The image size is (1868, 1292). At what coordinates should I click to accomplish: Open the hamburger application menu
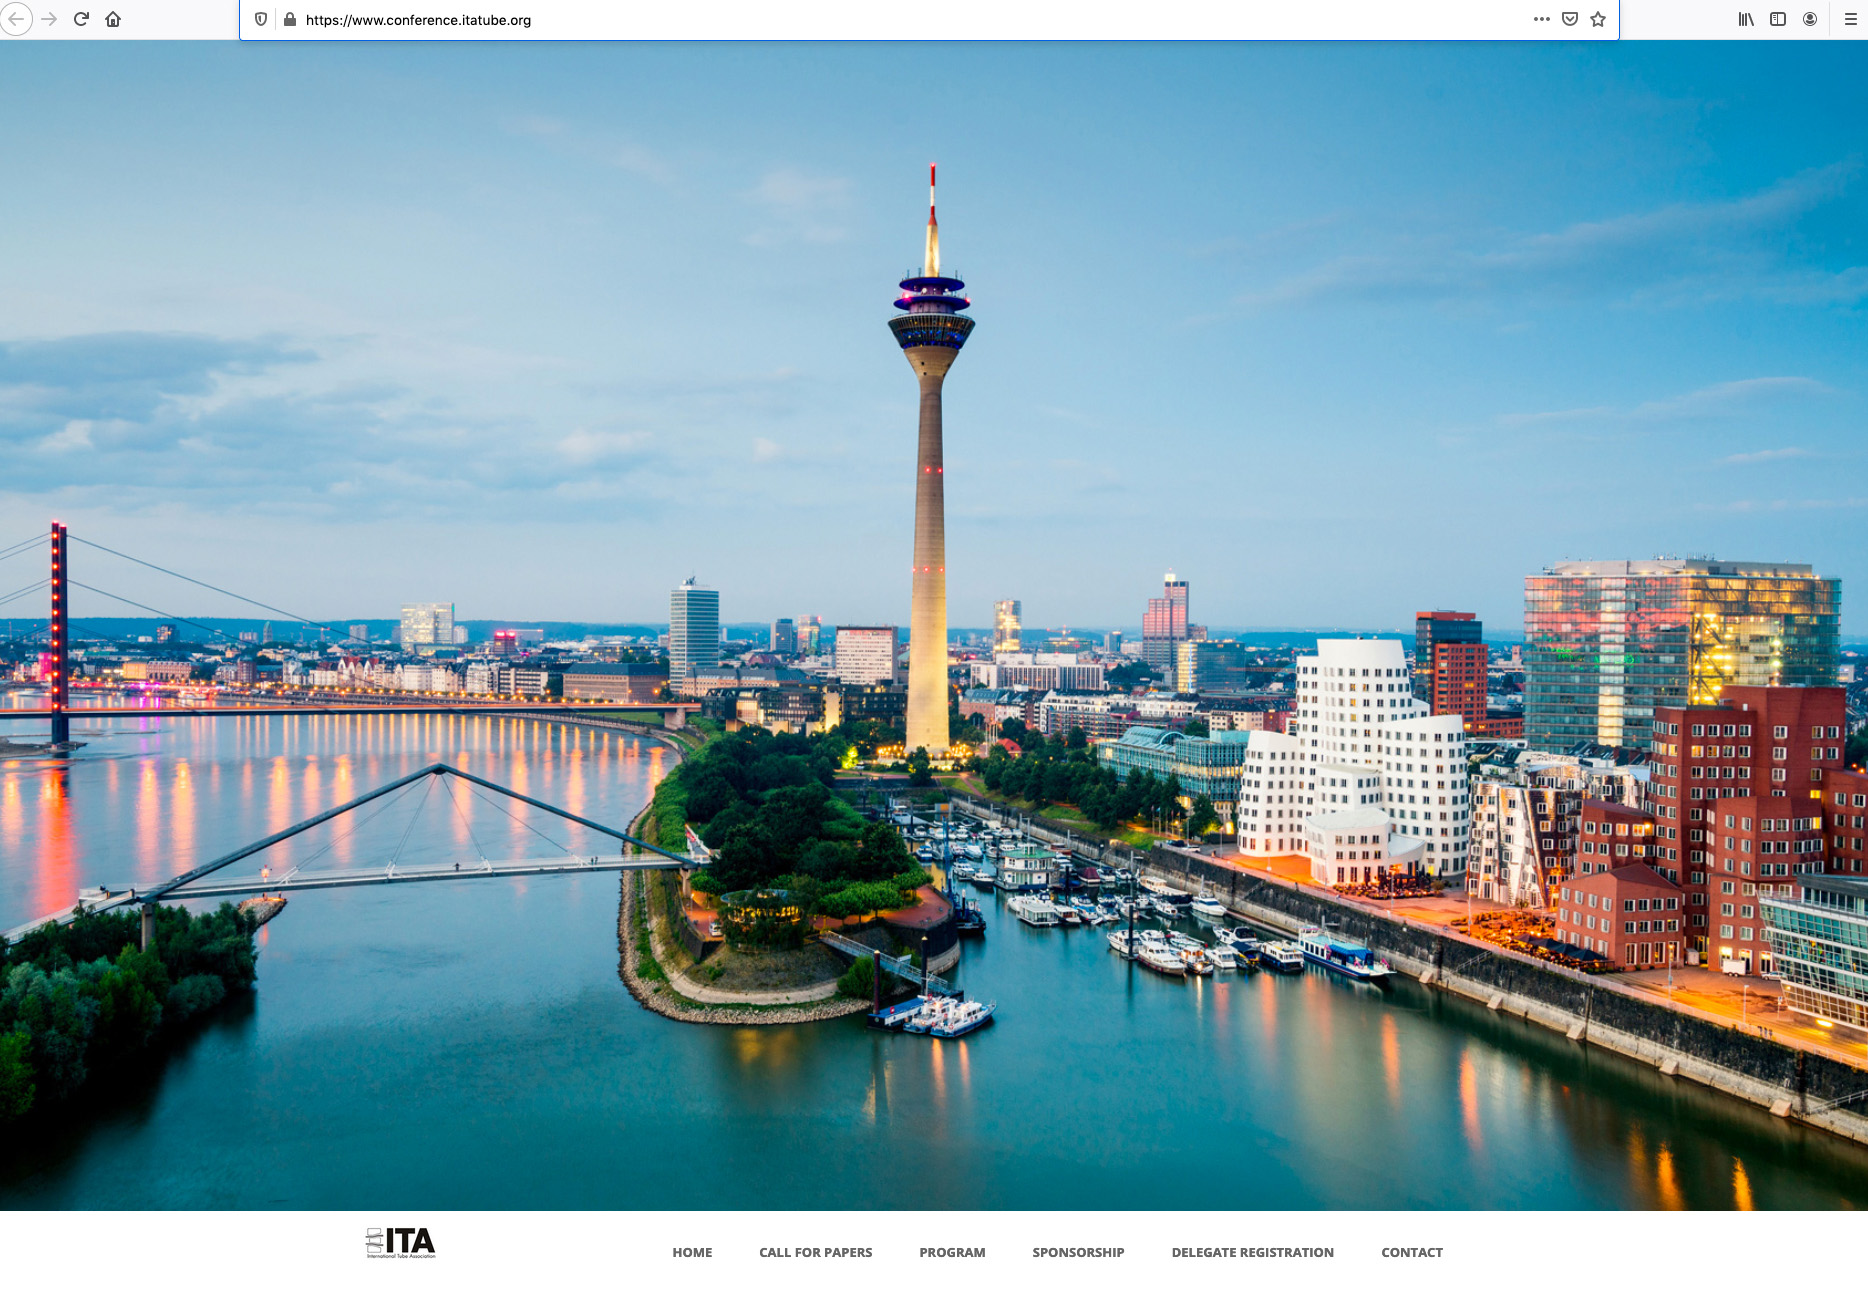[1850, 19]
